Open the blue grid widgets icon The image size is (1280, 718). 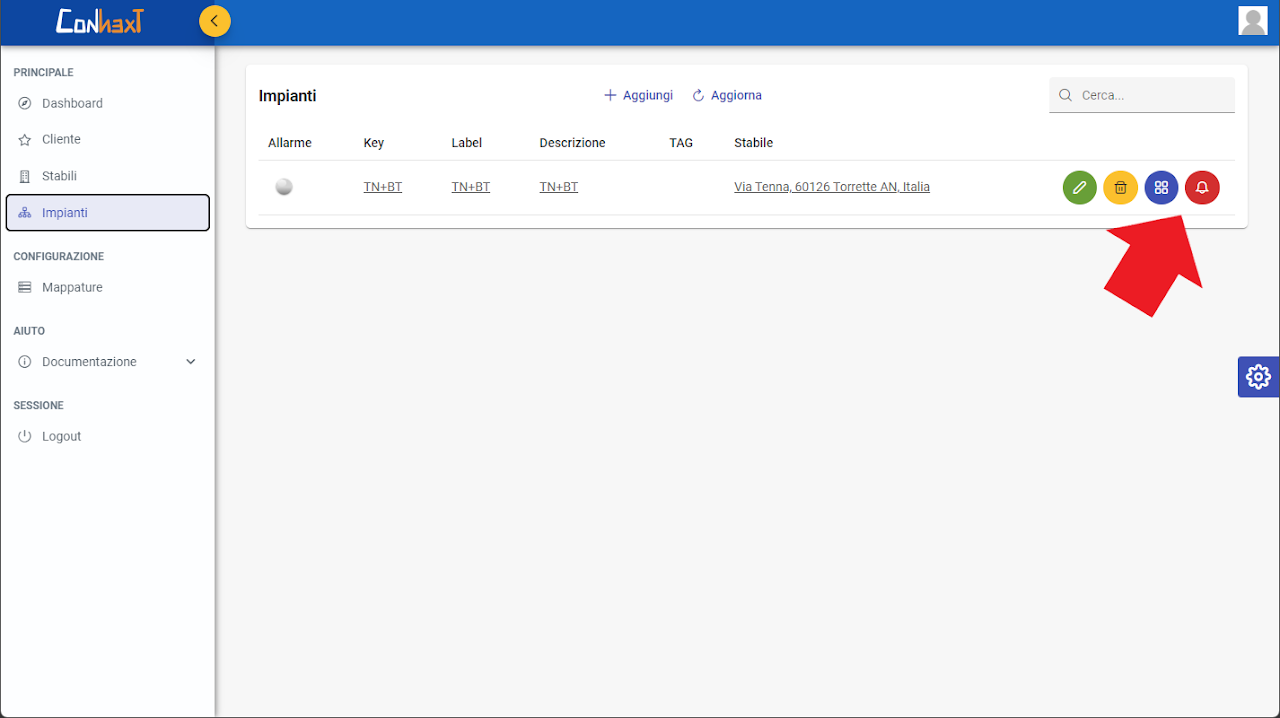pos(1161,187)
